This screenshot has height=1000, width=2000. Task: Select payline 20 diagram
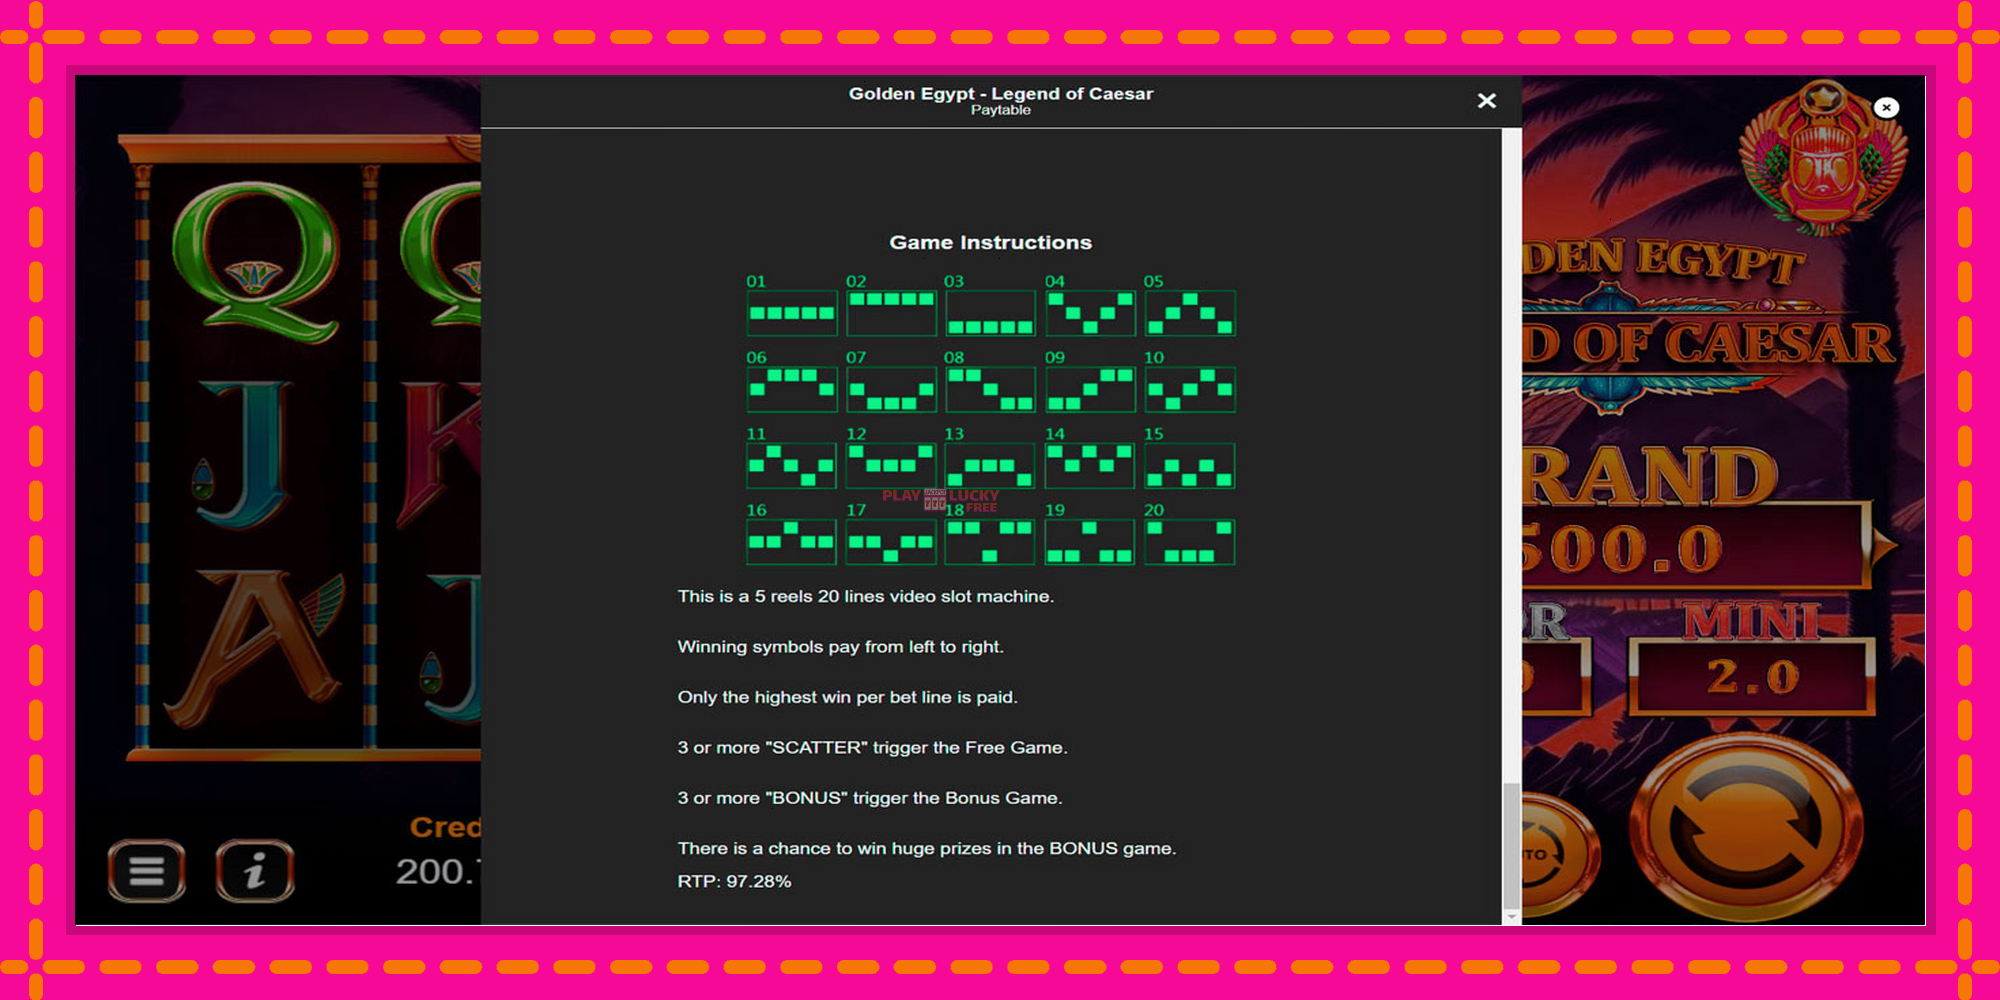[x=1190, y=542]
